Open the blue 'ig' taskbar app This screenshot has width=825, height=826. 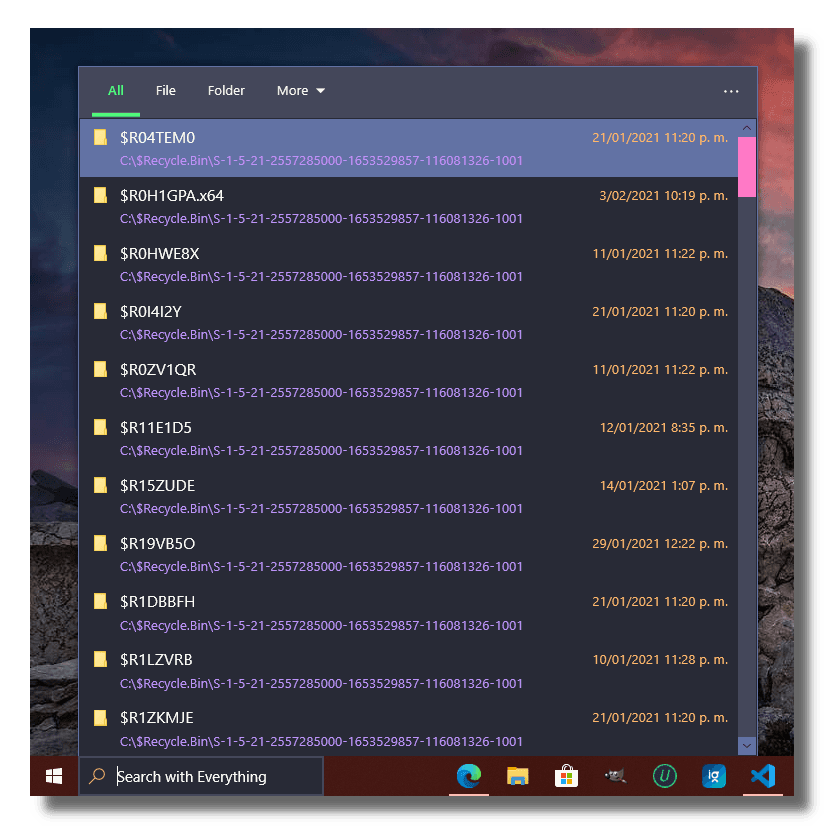[713, 776]
